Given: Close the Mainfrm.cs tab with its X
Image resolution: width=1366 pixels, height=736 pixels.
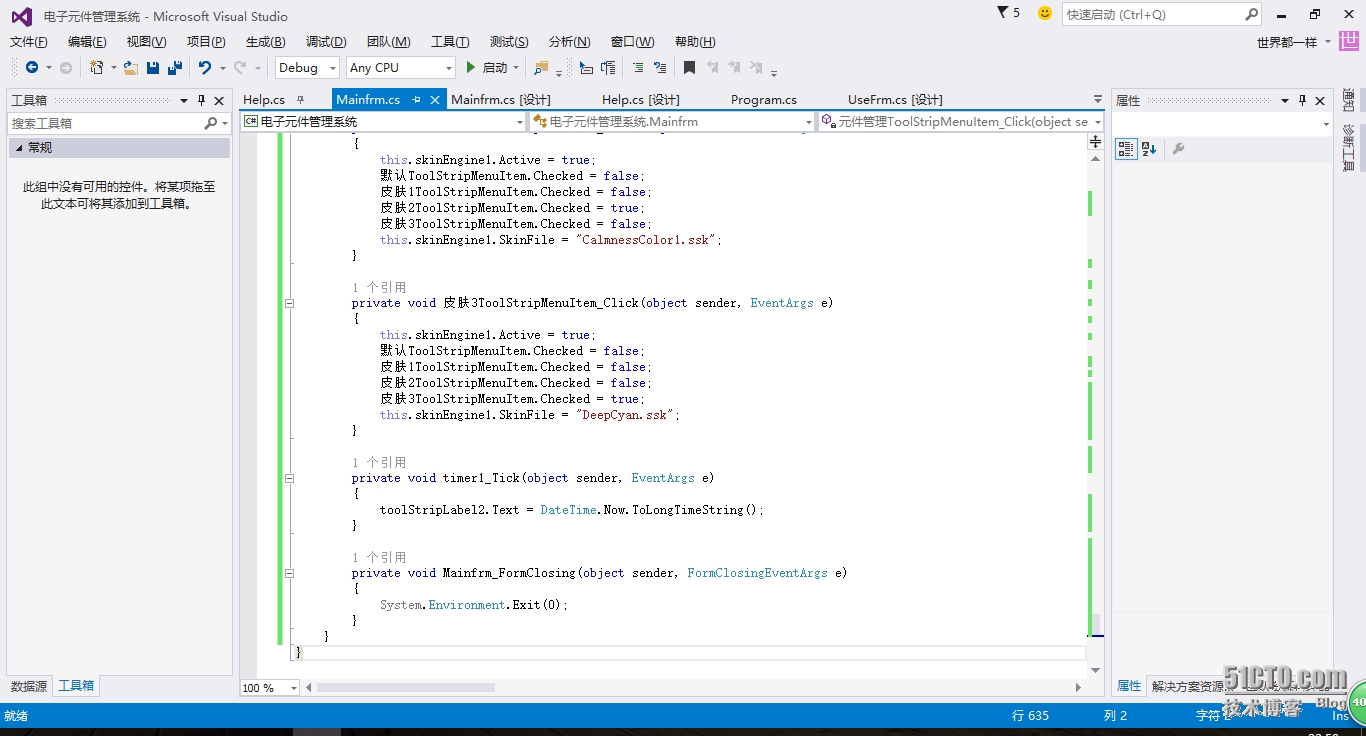Looking at the screenshot, I should (436, 100).
